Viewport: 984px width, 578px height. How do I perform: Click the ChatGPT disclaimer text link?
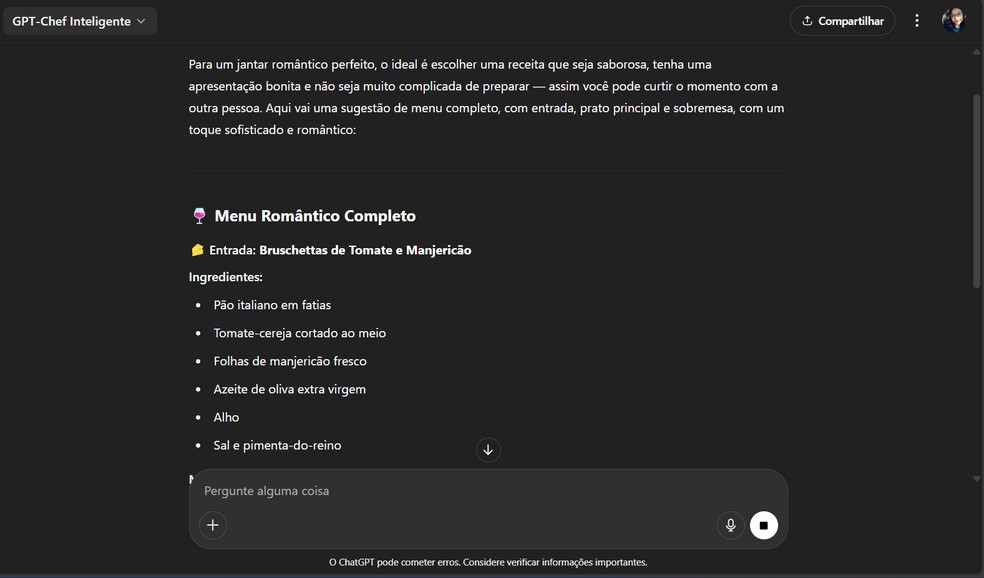tap(488, 561)
